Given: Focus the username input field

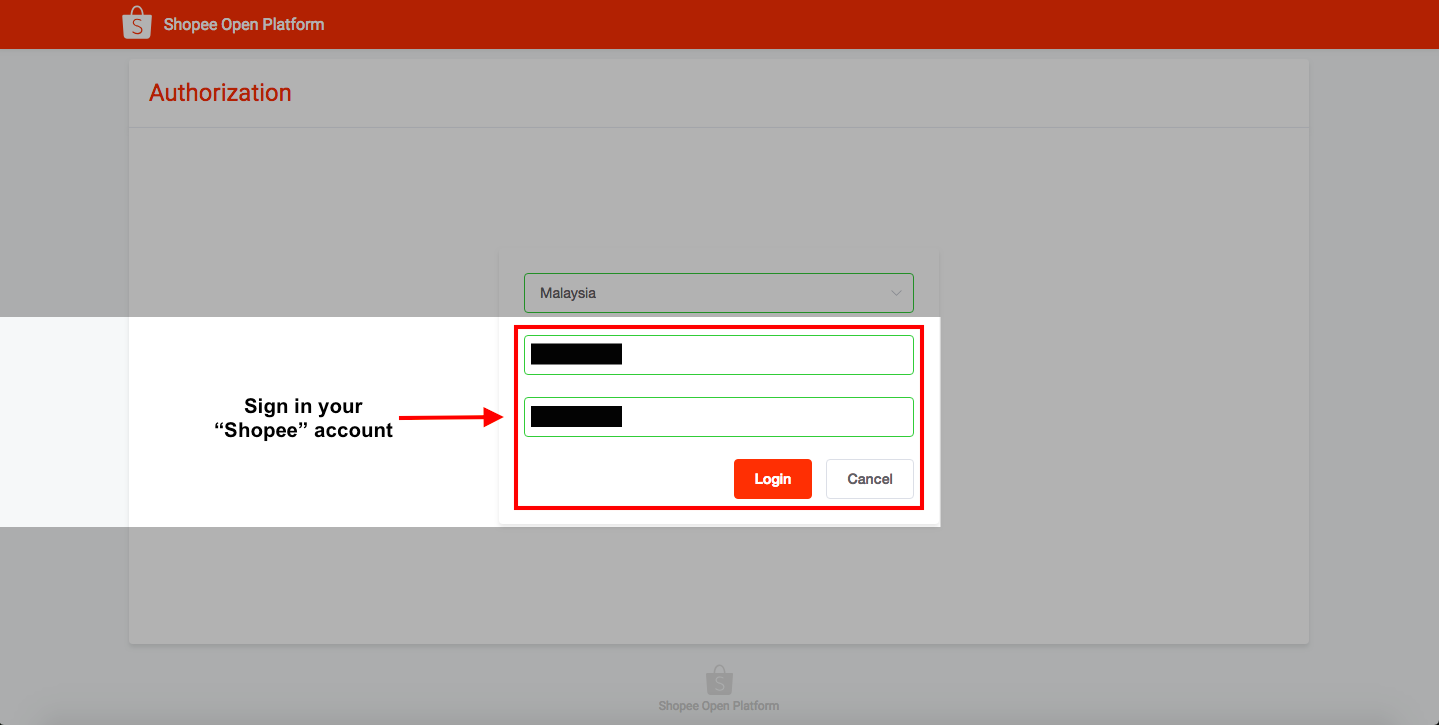Looking at the screenshot, I should (x=718, y=355).
